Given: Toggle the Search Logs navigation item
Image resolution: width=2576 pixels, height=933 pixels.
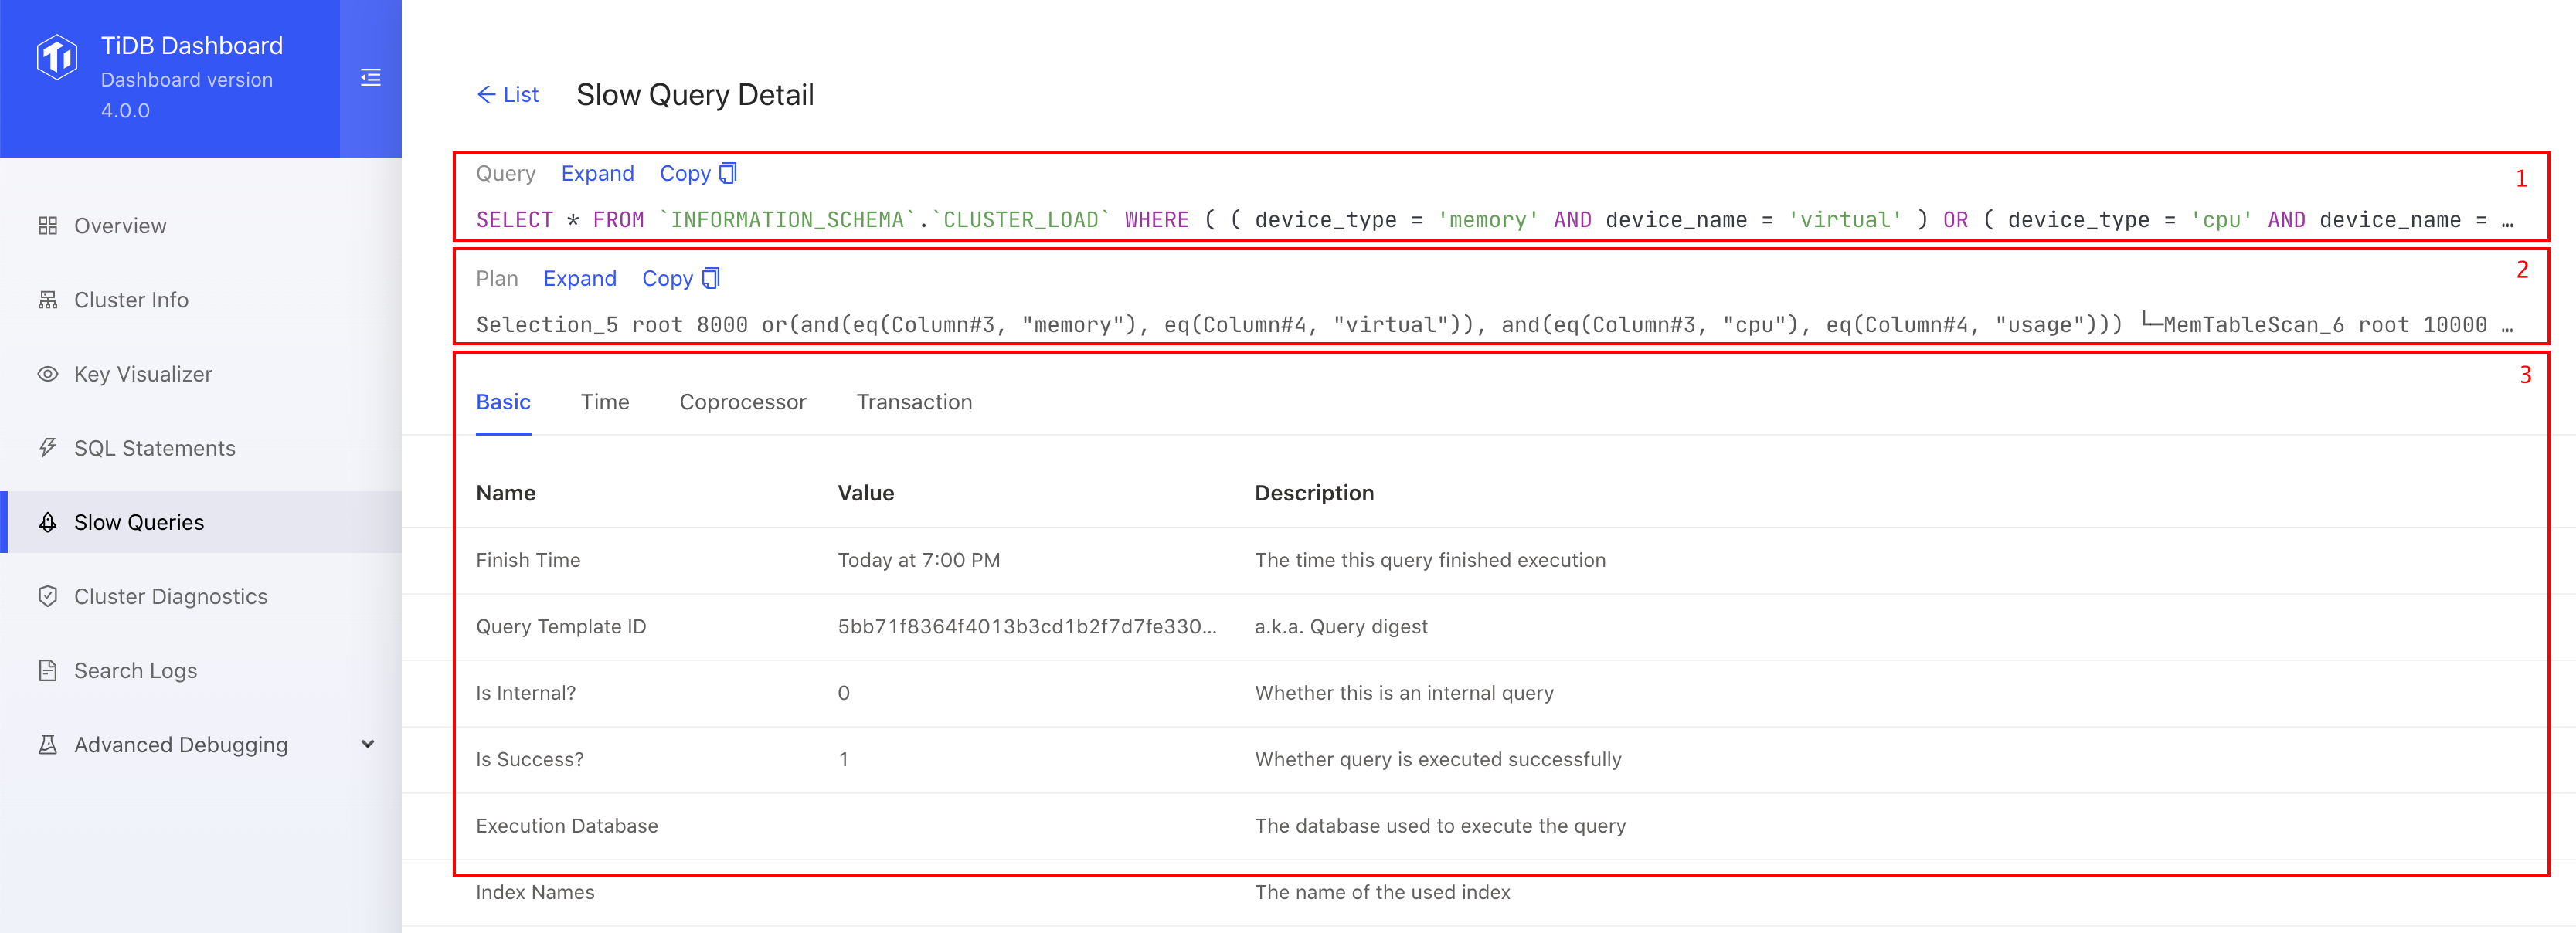Looking at the screenshot, I should coord(134,670).
